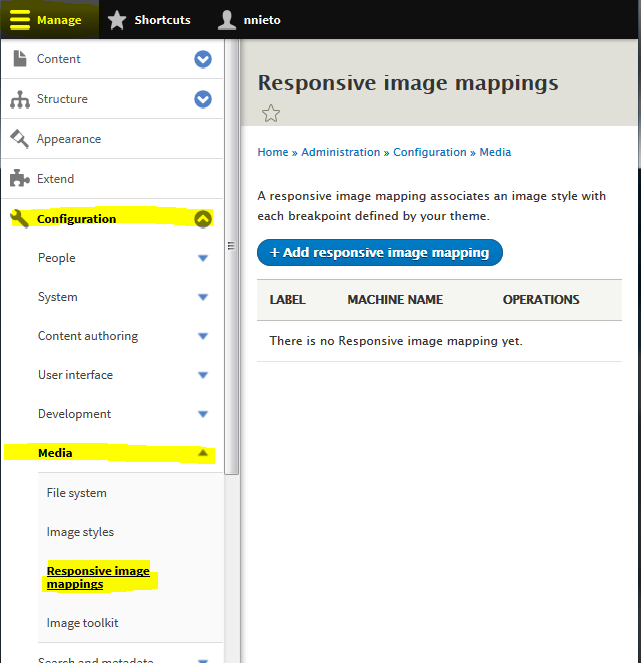Click the Content page icon
This screenshot has width=641, height=663.
[x=19, y=59]
